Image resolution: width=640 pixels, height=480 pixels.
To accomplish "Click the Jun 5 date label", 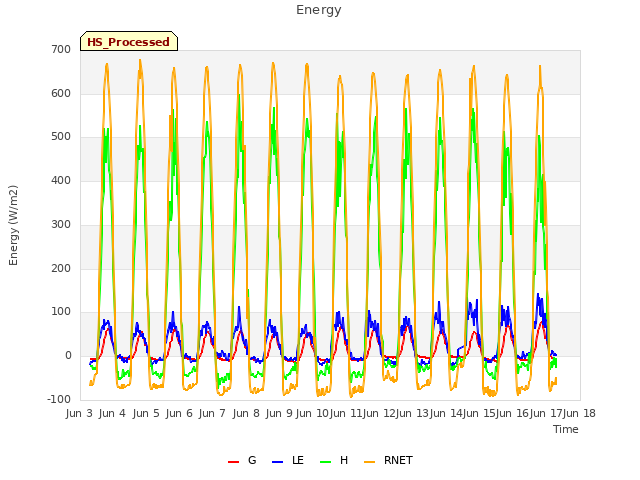I will click(146, 413).
